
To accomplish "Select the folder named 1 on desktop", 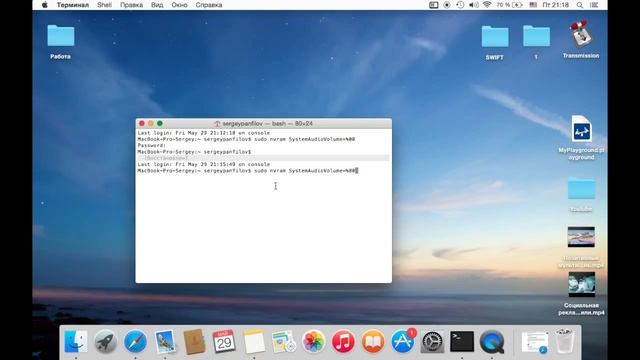I will pos(536,36).
